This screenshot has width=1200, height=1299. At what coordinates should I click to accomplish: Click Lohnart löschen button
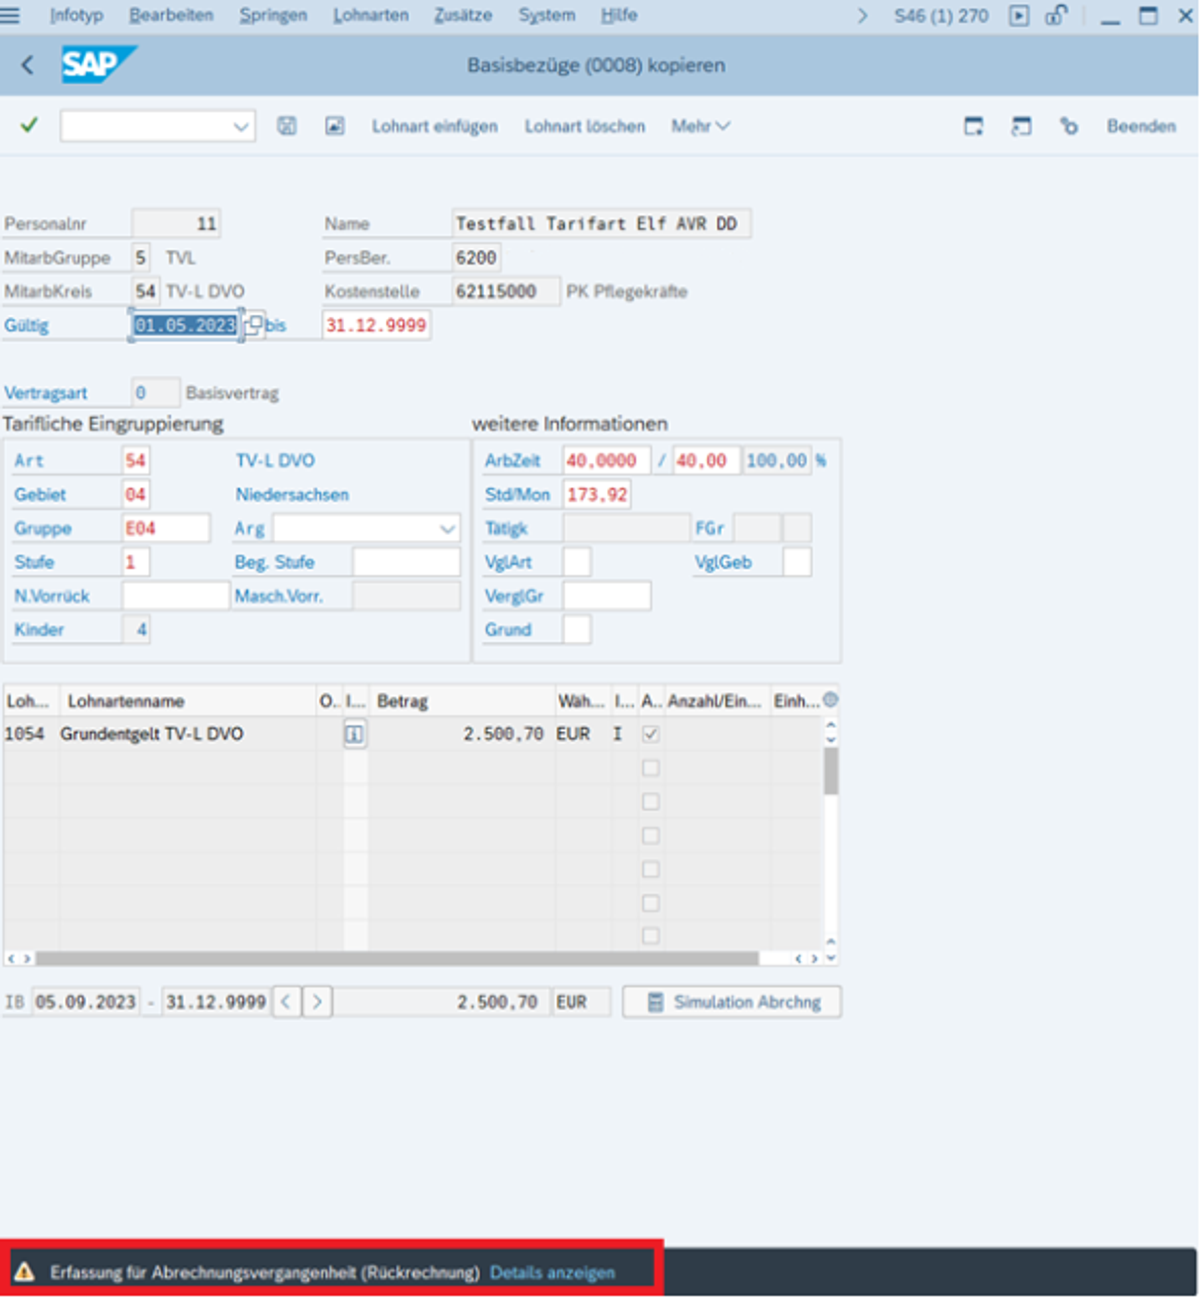coord(585,126)
